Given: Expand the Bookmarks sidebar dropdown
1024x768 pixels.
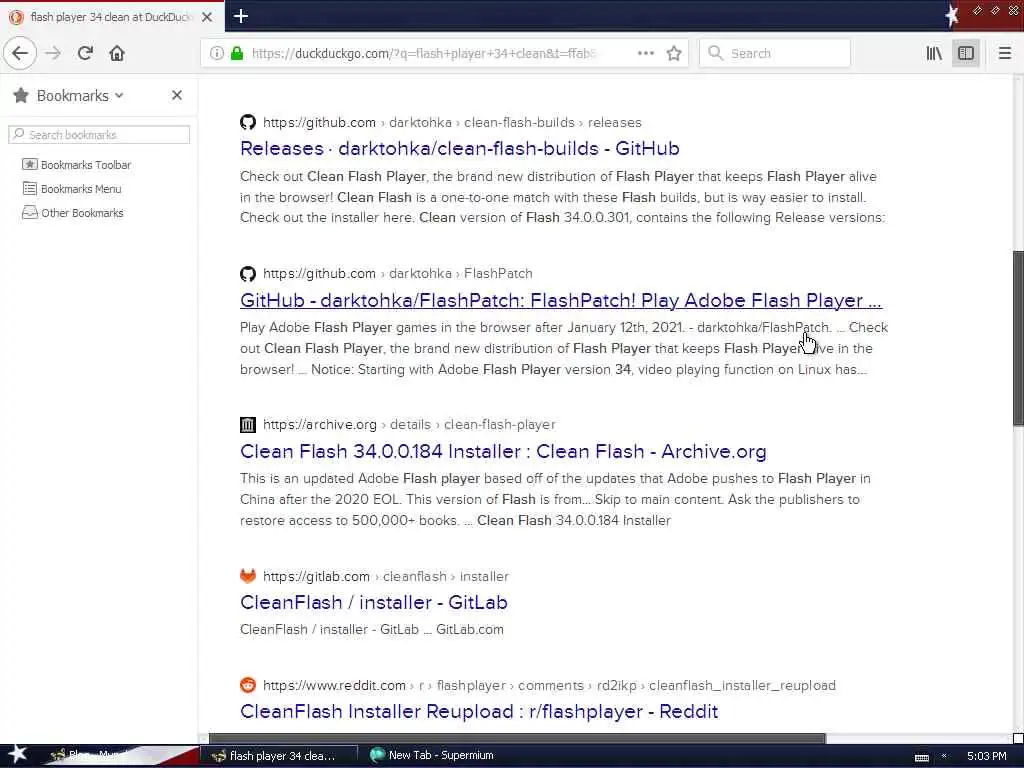Looking at the screenshot, I should pos(119,95).
